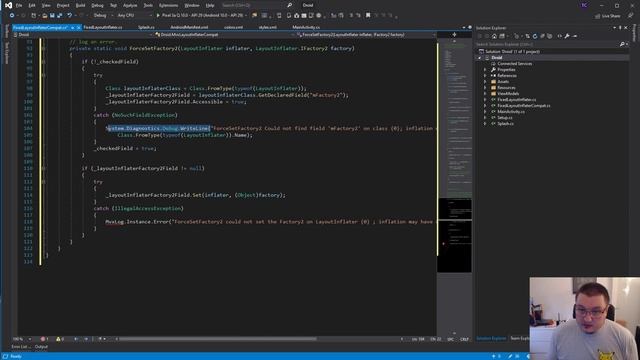Click the Solution Explorer Refresh icon

[x=535, y=36]
